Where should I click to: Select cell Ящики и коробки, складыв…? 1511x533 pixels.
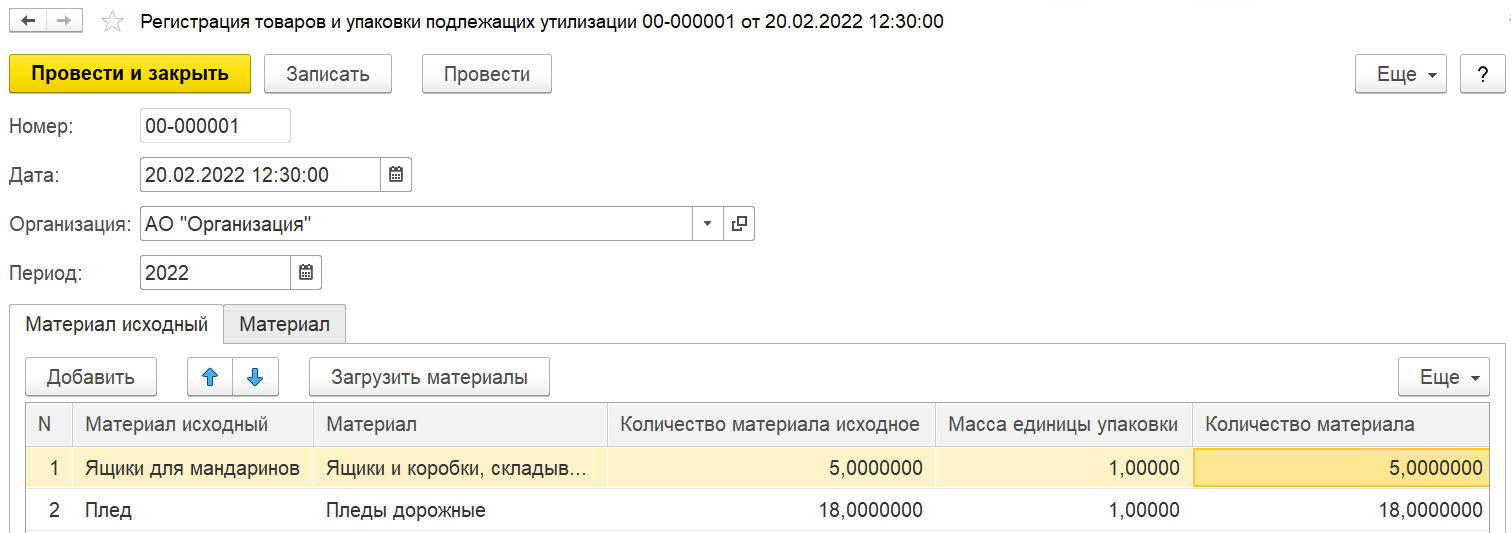pos(460,467)
